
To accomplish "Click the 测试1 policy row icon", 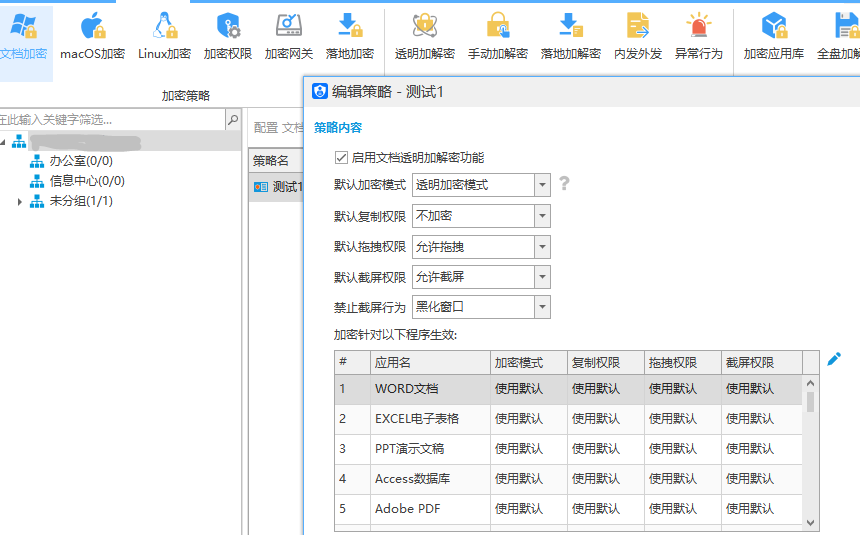I will point(261,187).
